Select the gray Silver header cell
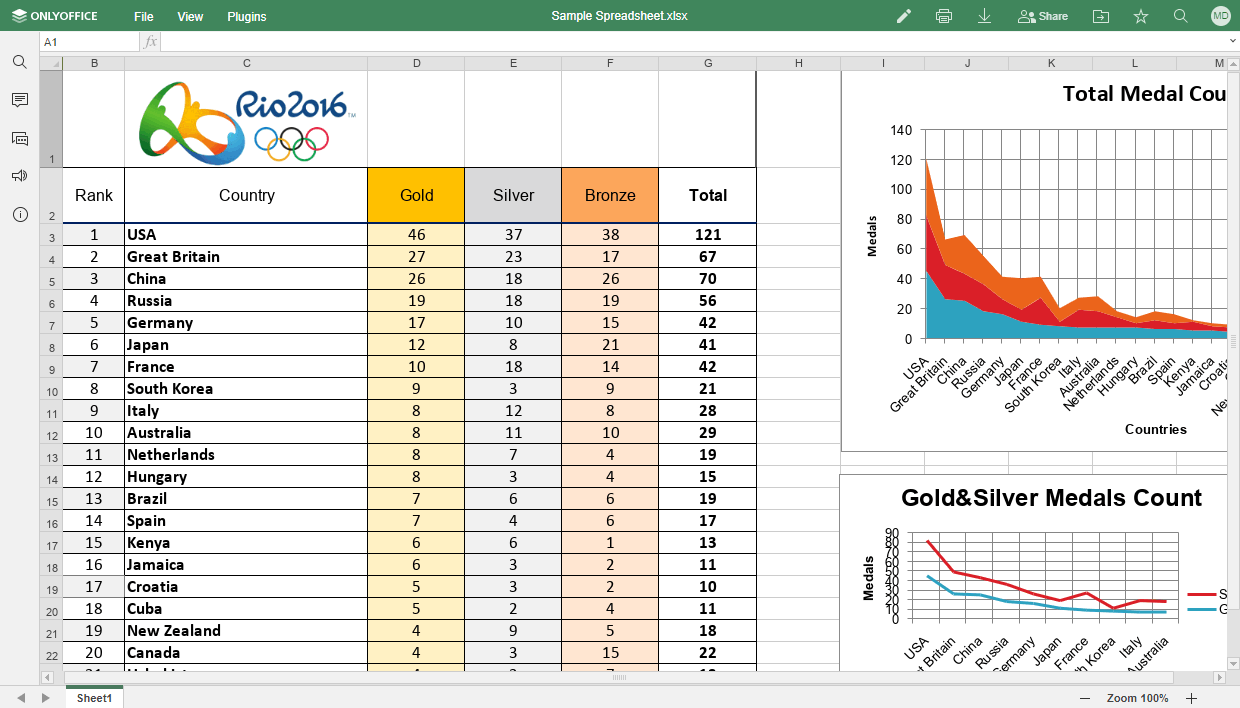 click(513, 195)
